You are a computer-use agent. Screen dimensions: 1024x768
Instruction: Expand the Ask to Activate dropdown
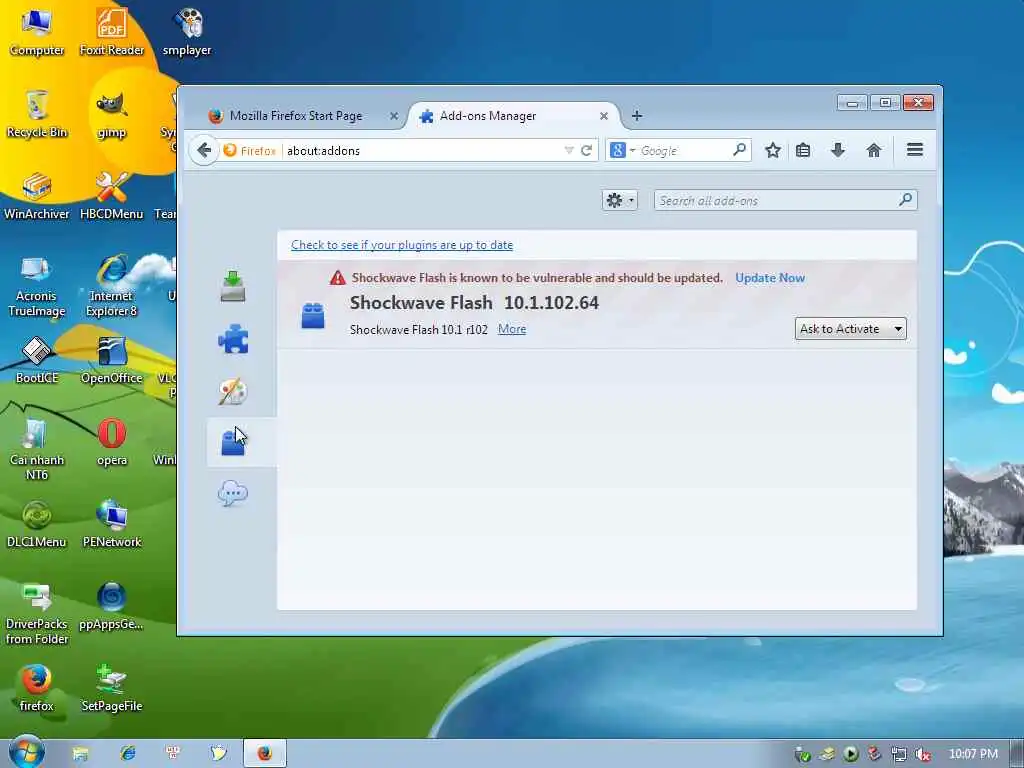[x=850, y=328]
